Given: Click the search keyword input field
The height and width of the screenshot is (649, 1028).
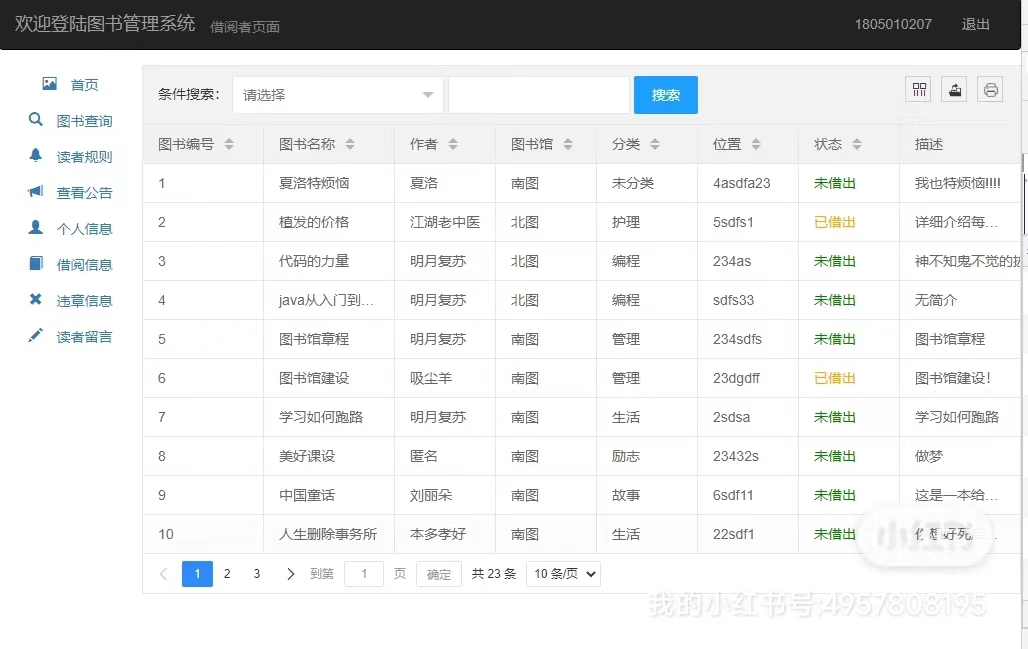Looking at the screenshot, I should pos(538,95).
